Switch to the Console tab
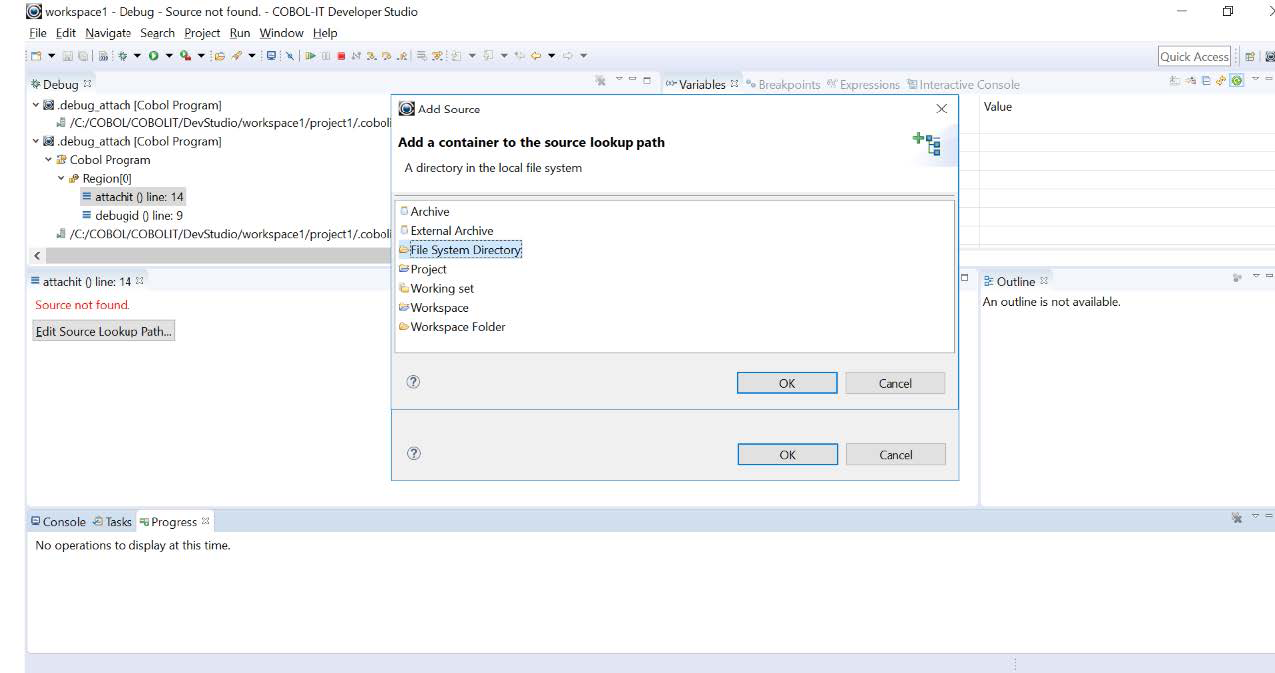This screenshot has height=673, width=1275. click(x=58, y=522)
